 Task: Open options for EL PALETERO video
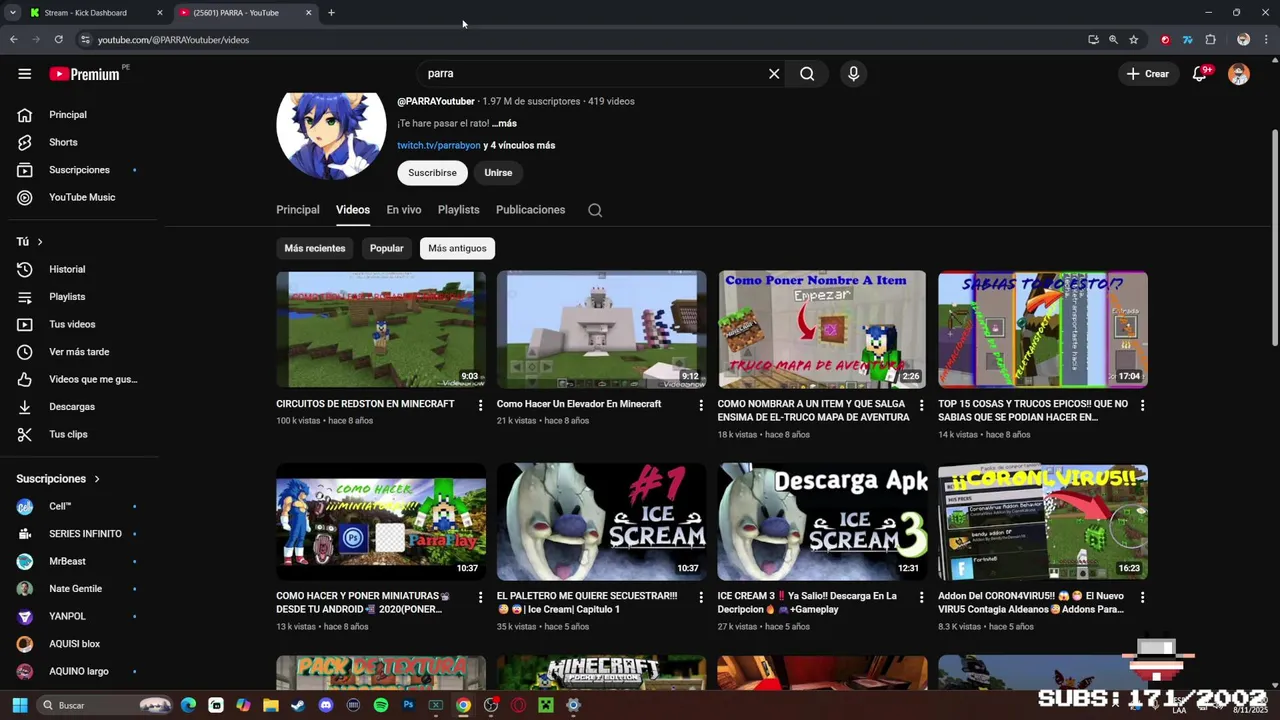pyautogui.click(x=701, y=597)
